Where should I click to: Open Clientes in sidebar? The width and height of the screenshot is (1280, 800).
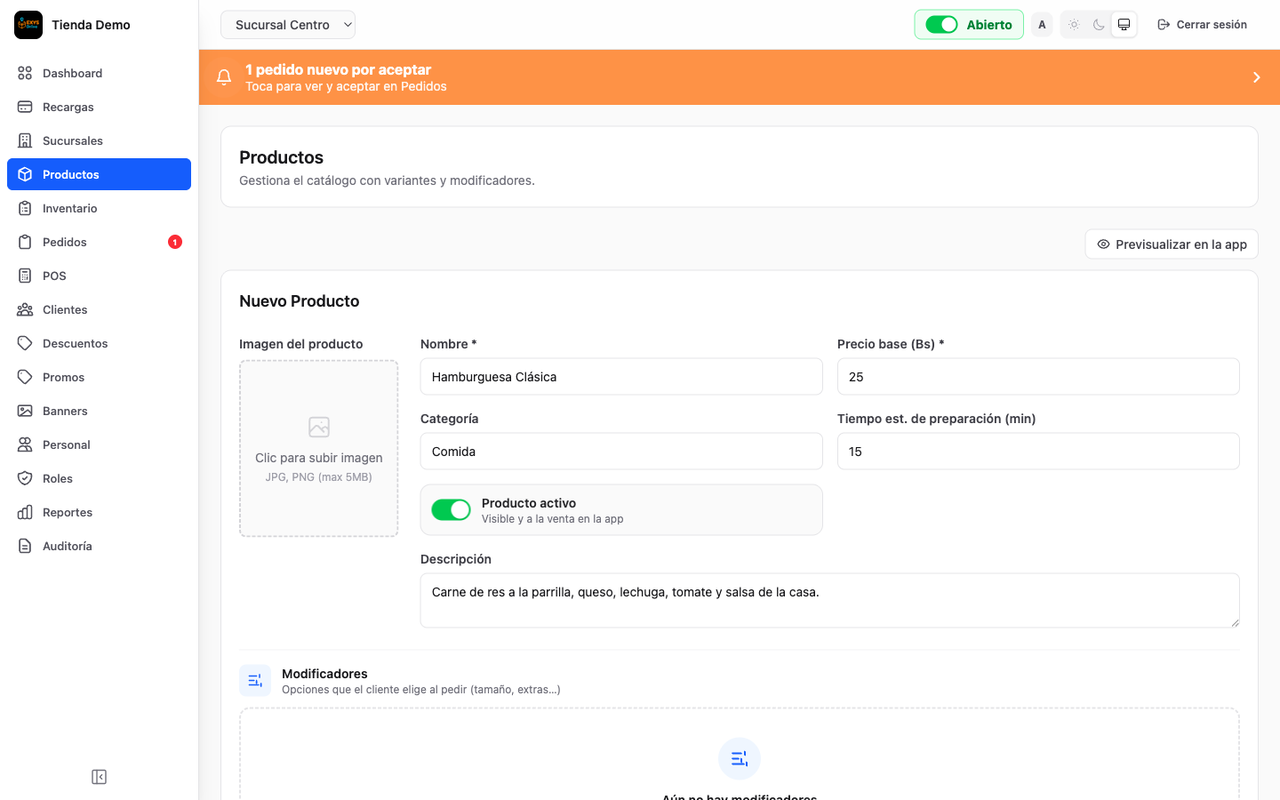[99, 310]
